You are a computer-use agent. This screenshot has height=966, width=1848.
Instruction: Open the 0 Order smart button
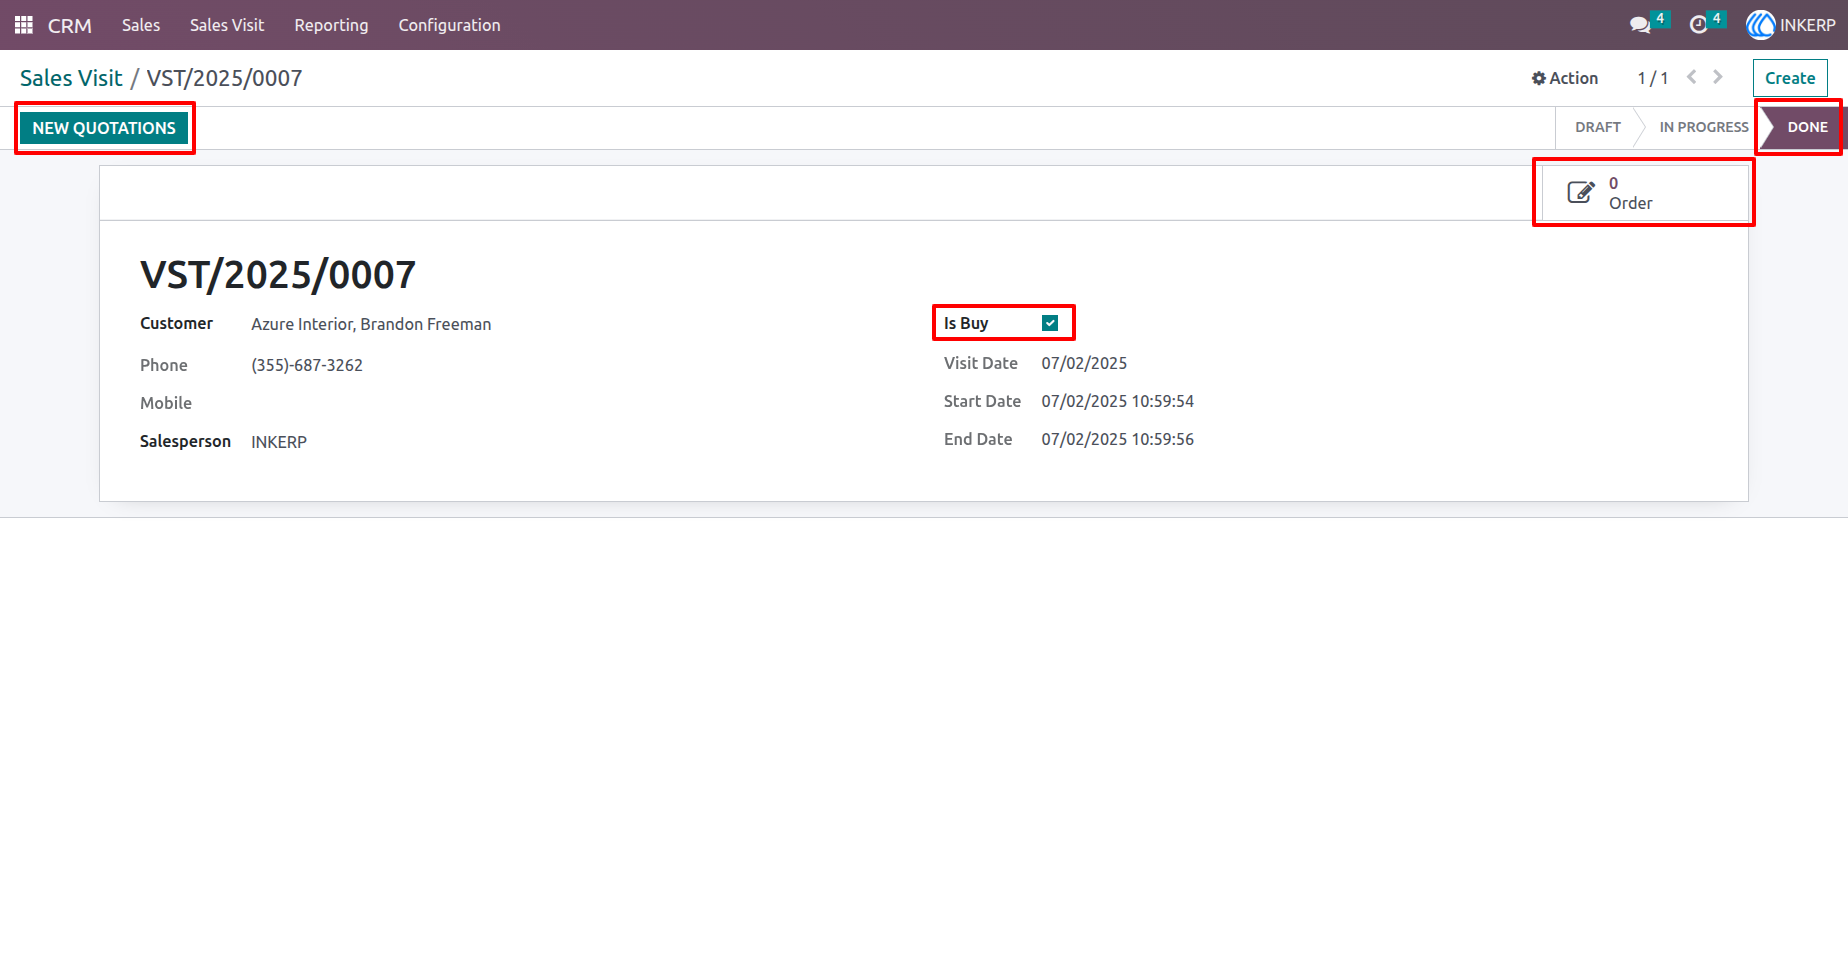(1645, 192)
